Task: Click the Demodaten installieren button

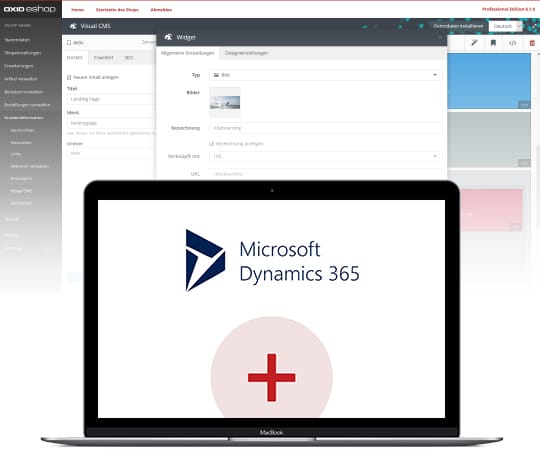Action: 458,26
